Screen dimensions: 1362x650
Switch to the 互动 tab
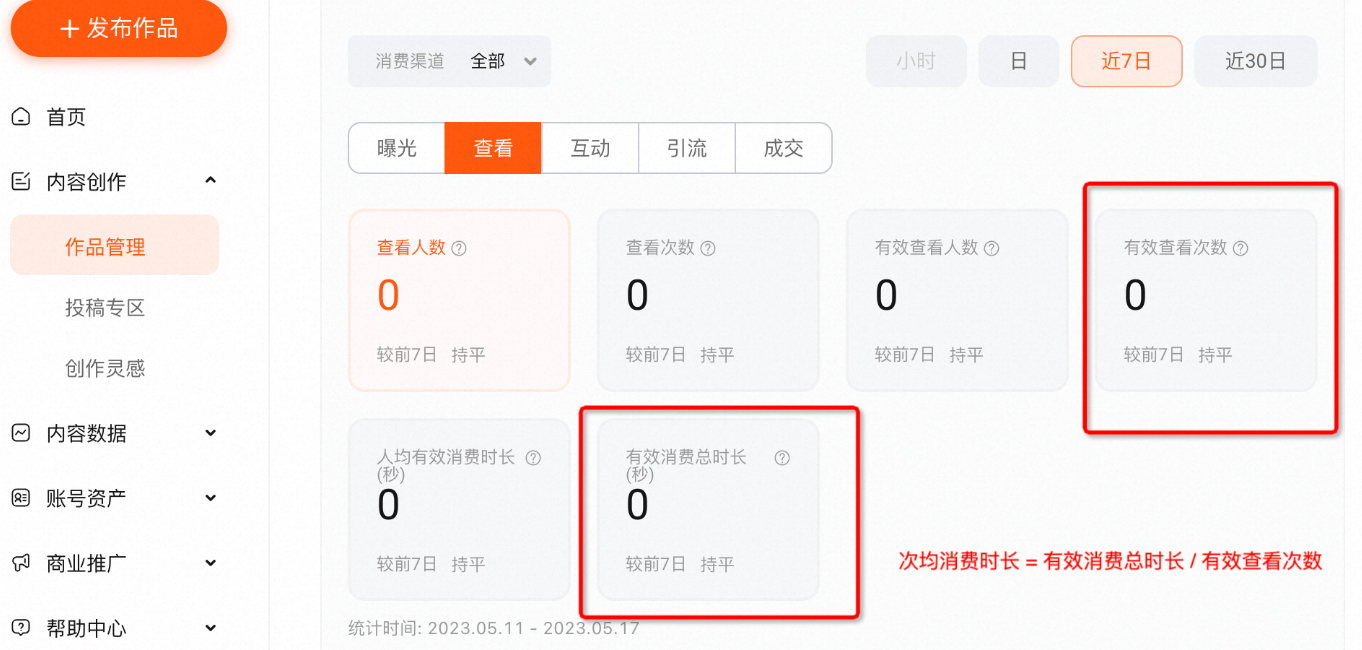590,147
